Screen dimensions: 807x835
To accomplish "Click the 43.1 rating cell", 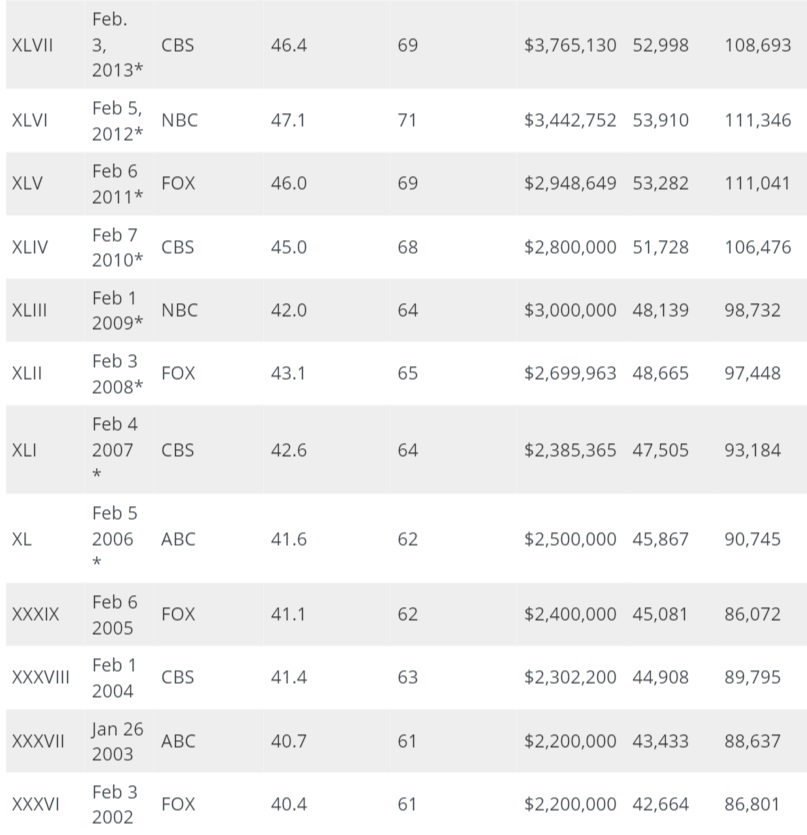I will coord(288,373).
